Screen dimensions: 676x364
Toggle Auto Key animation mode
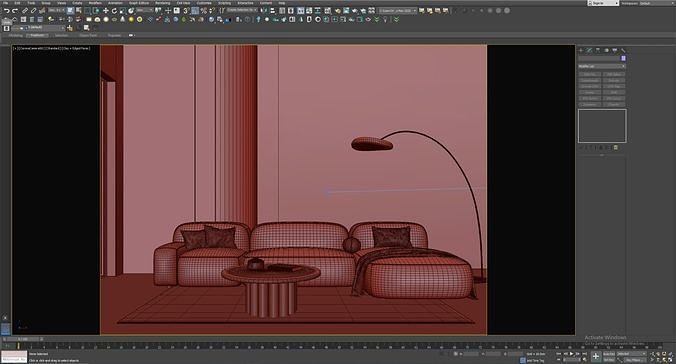pos(609,354)
